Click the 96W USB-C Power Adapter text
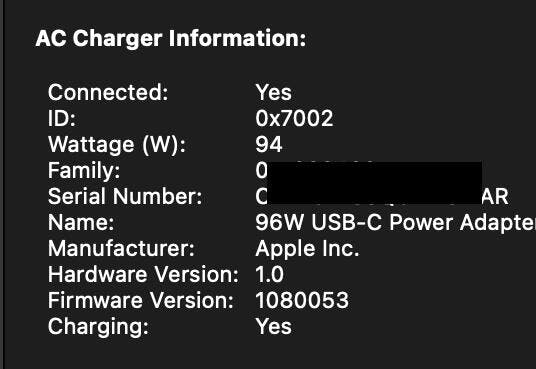 (x=396, y=223)
